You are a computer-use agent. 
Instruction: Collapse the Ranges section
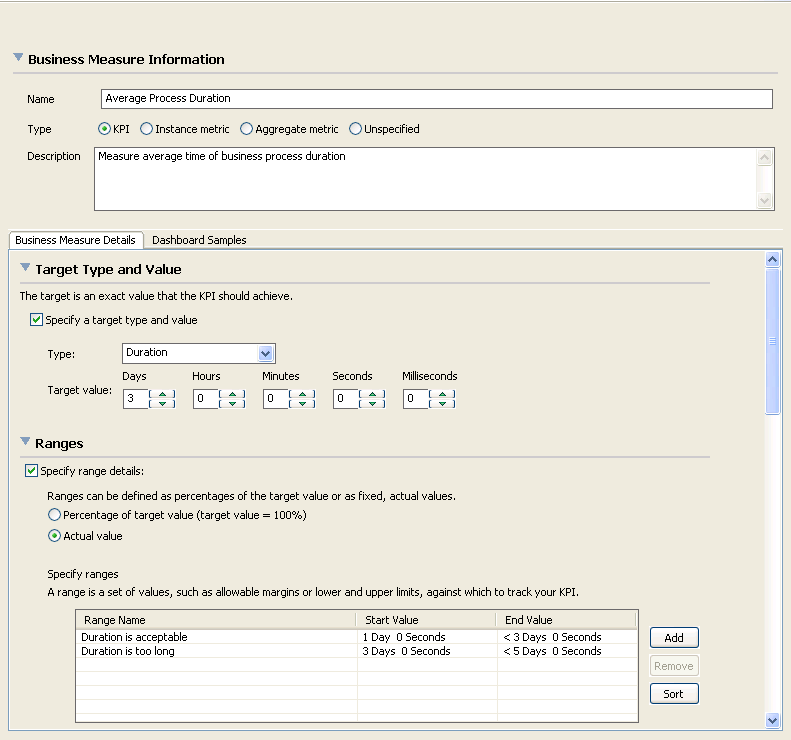click(x=26, y=442)
